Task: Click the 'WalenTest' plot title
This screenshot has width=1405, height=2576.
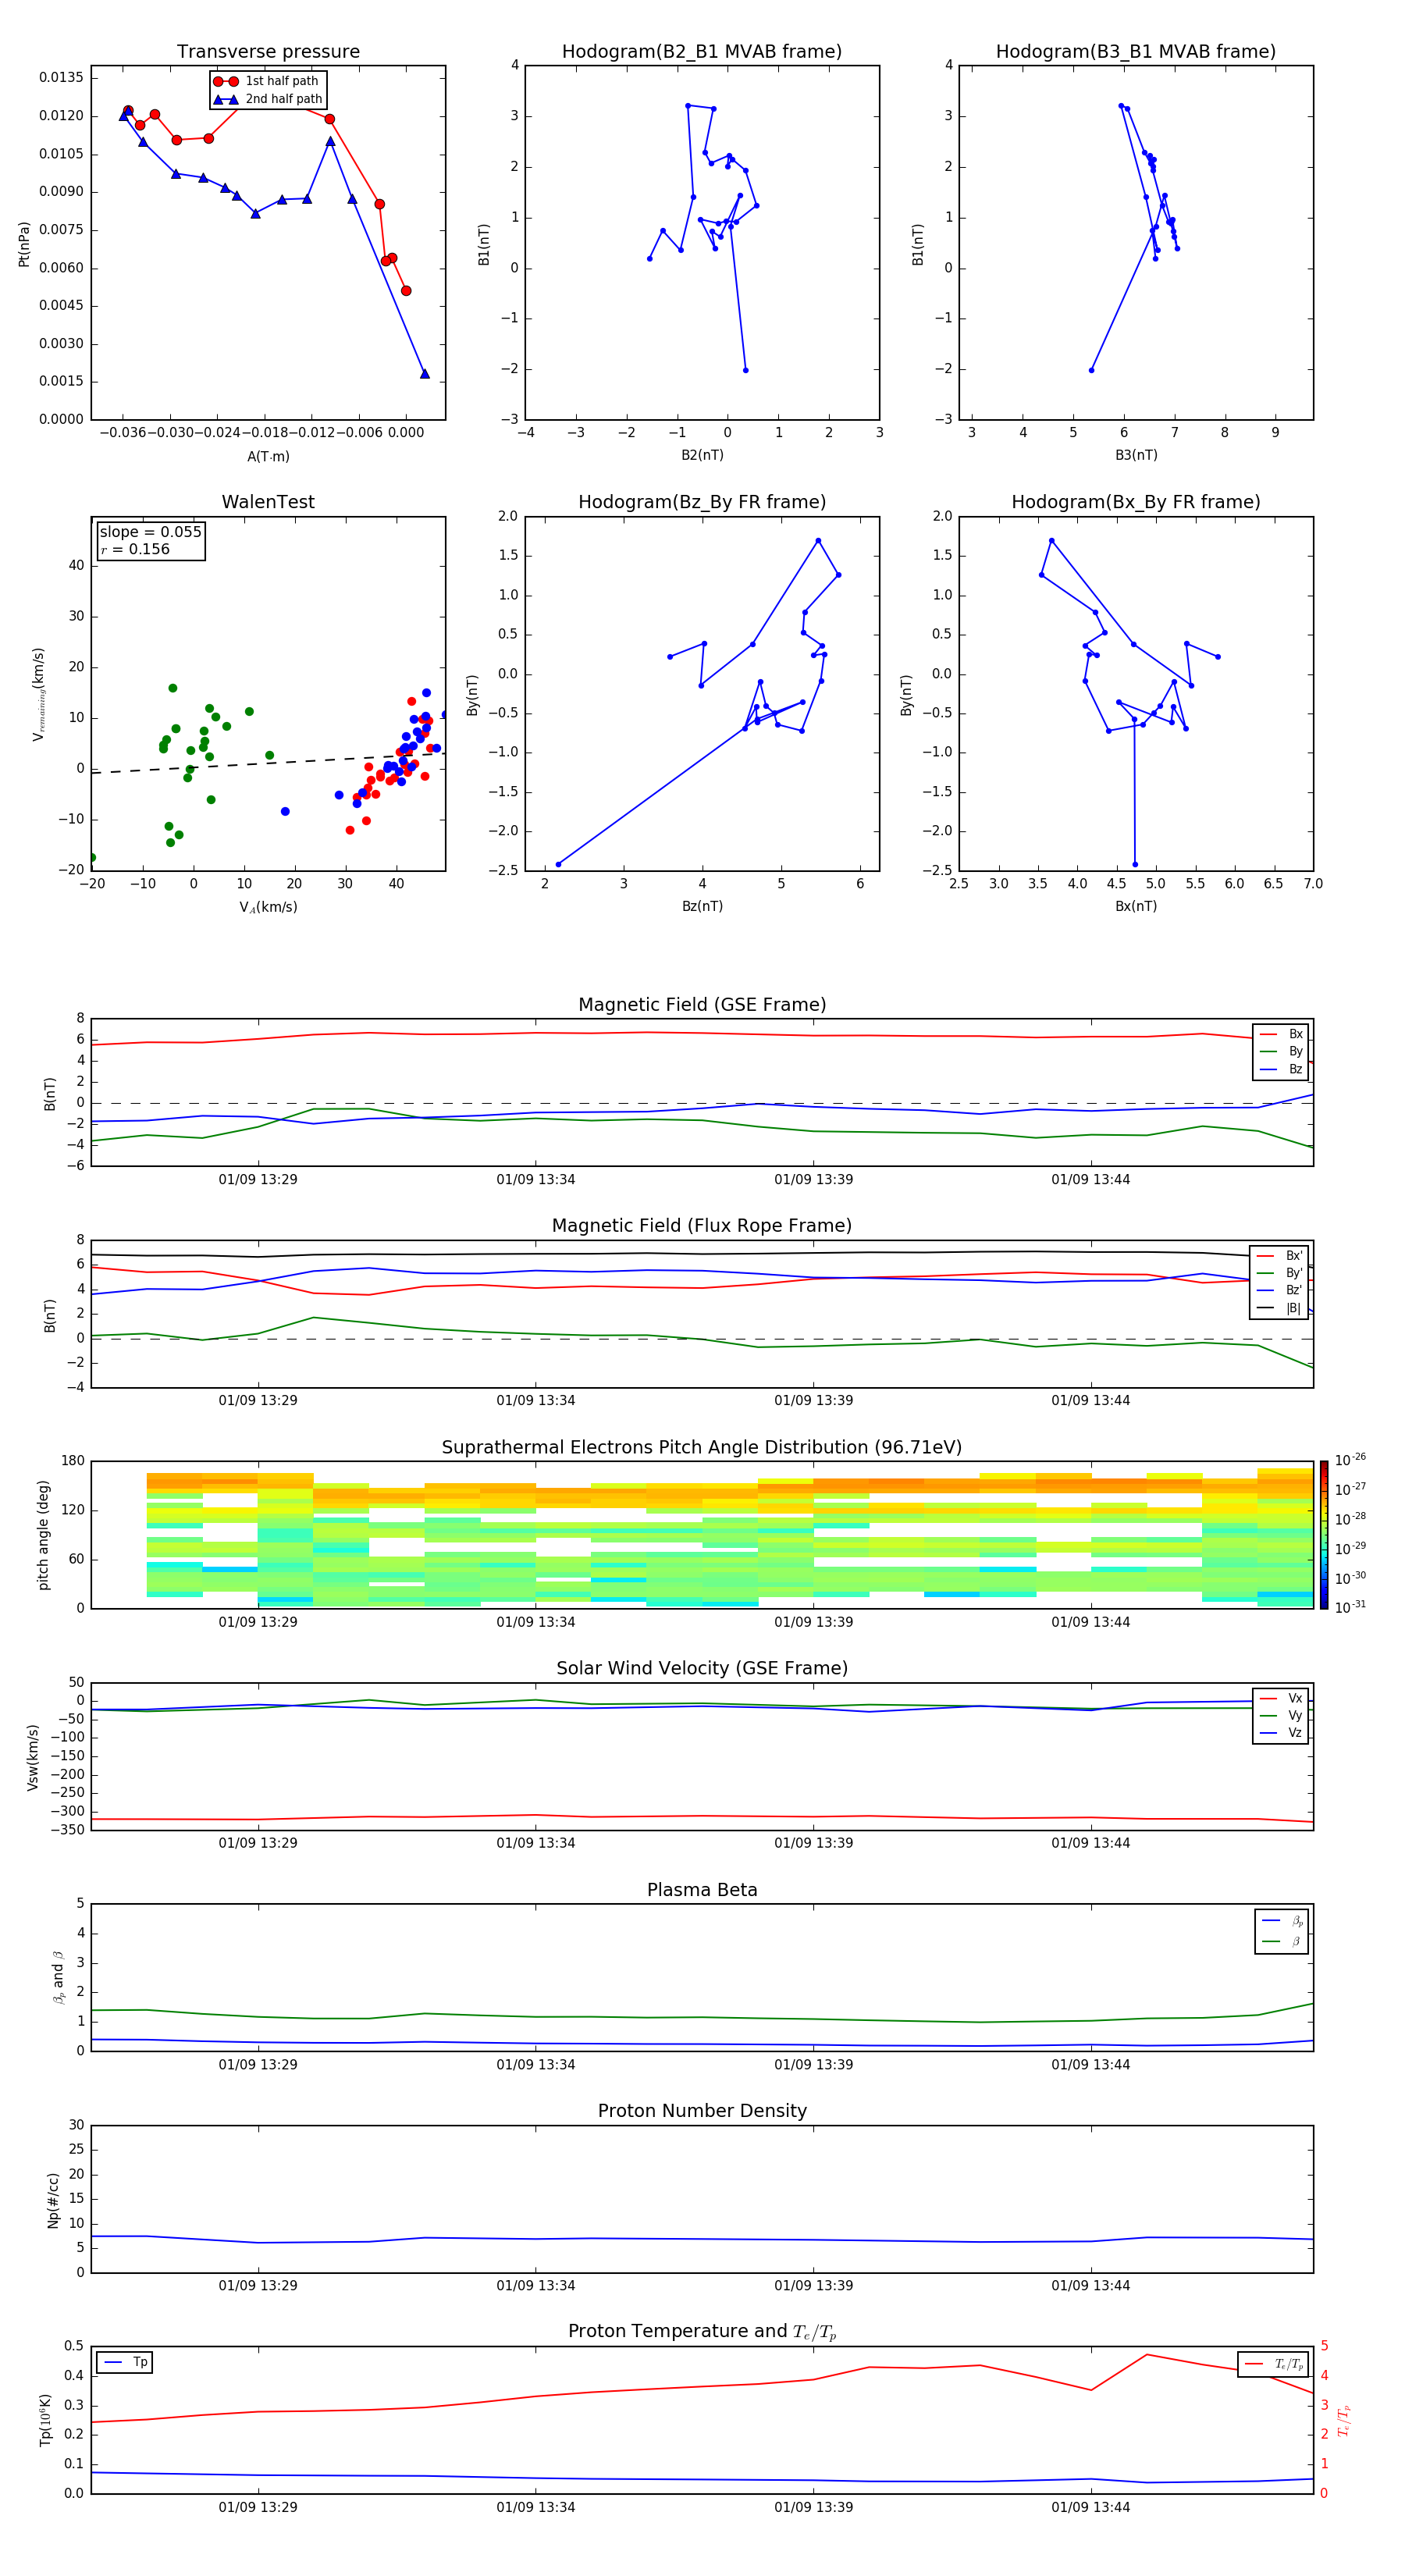Action: point(268,502)
